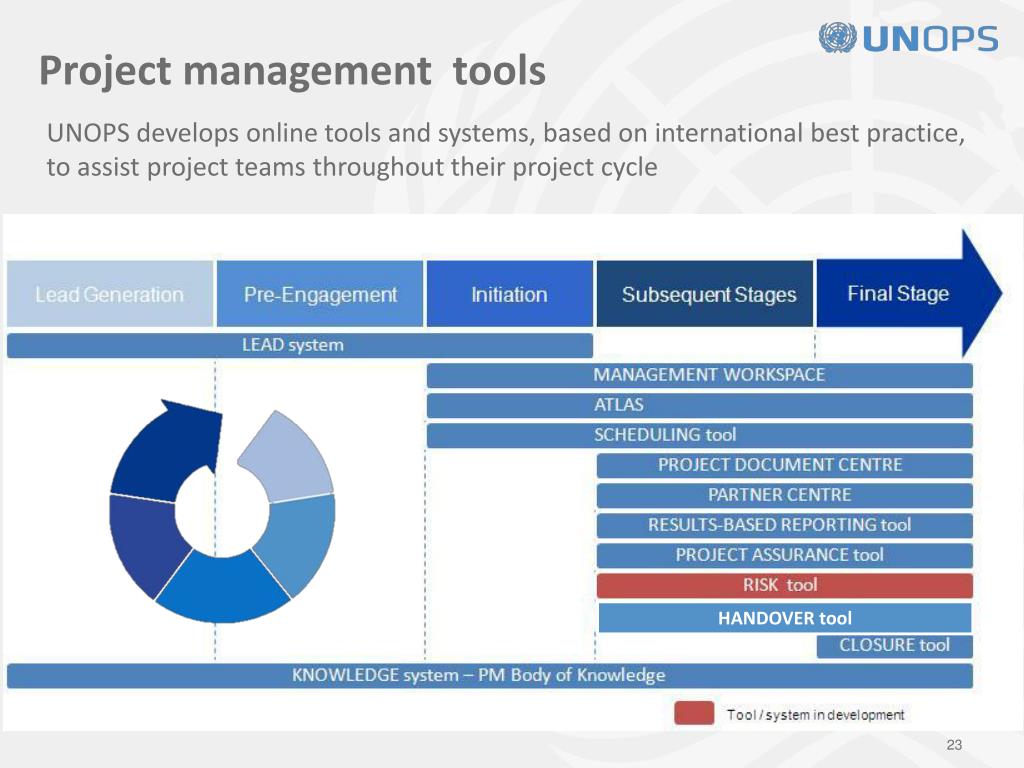Click the RESULTS-BASED REPORTING tool bar
The image size is (1024, 768).
click(784, 525)
